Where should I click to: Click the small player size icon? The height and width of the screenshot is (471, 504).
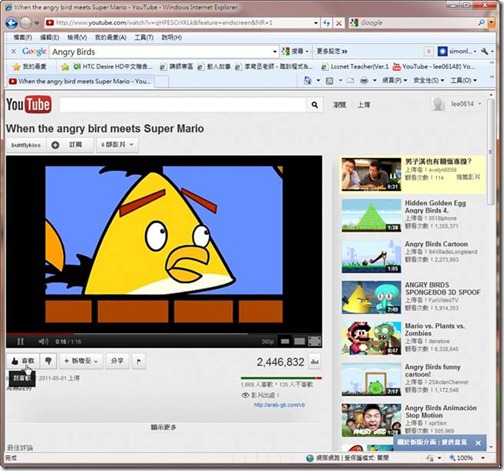(285, 341)
